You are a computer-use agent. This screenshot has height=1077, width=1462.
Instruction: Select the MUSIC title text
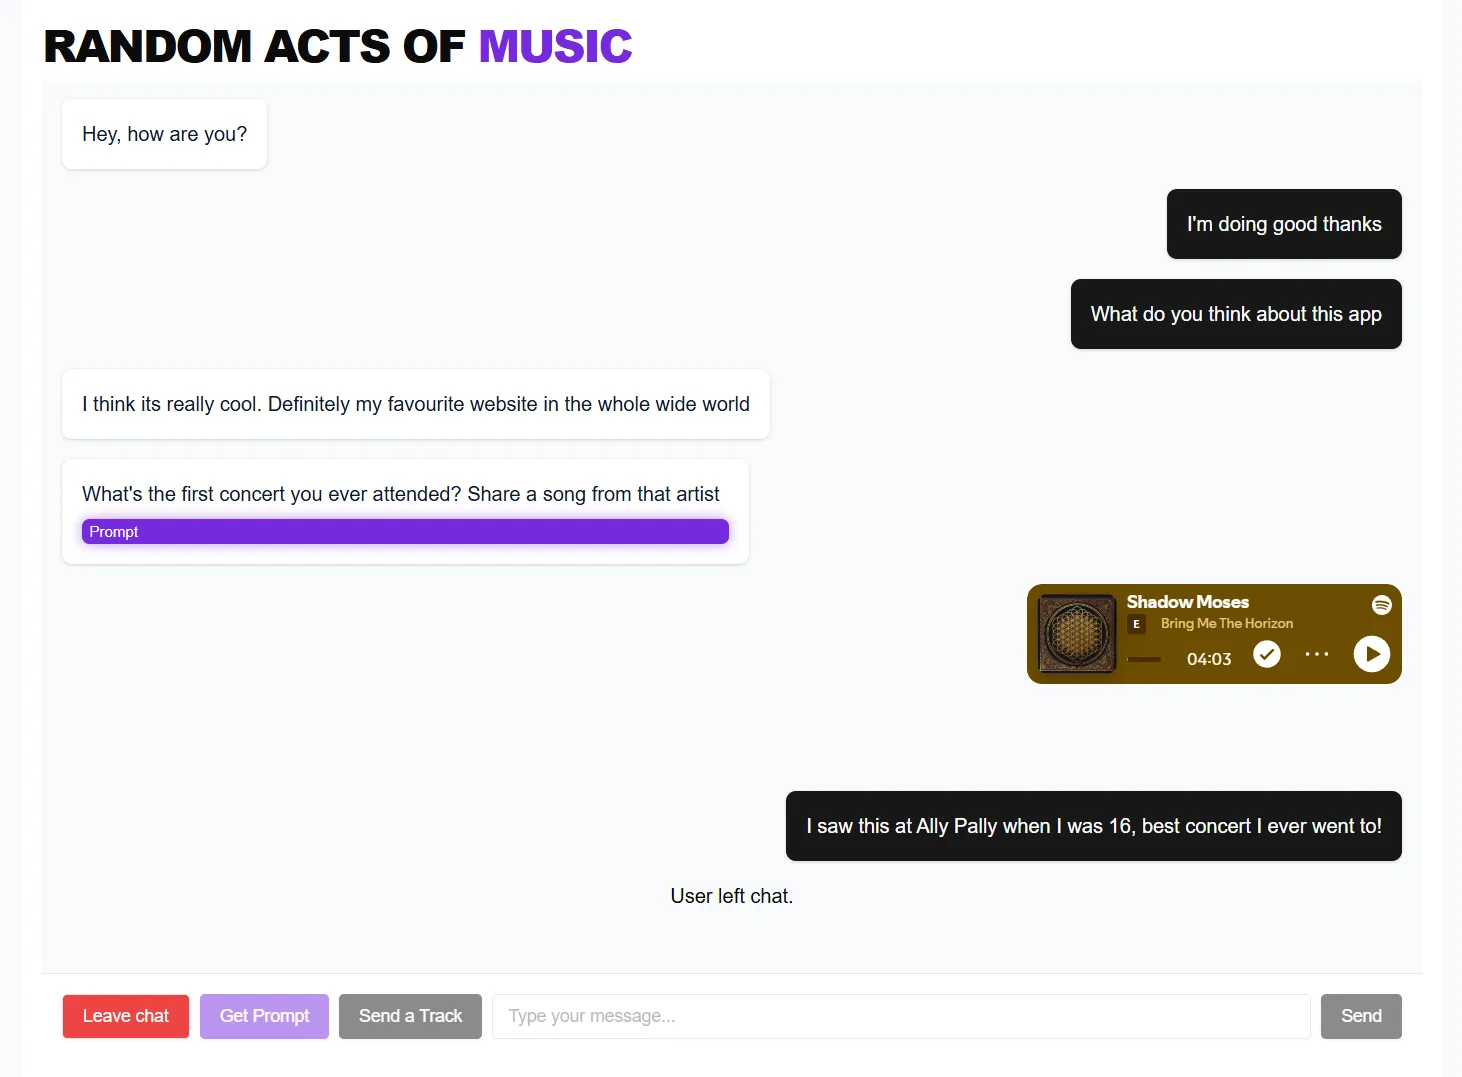tap(555, 45)
